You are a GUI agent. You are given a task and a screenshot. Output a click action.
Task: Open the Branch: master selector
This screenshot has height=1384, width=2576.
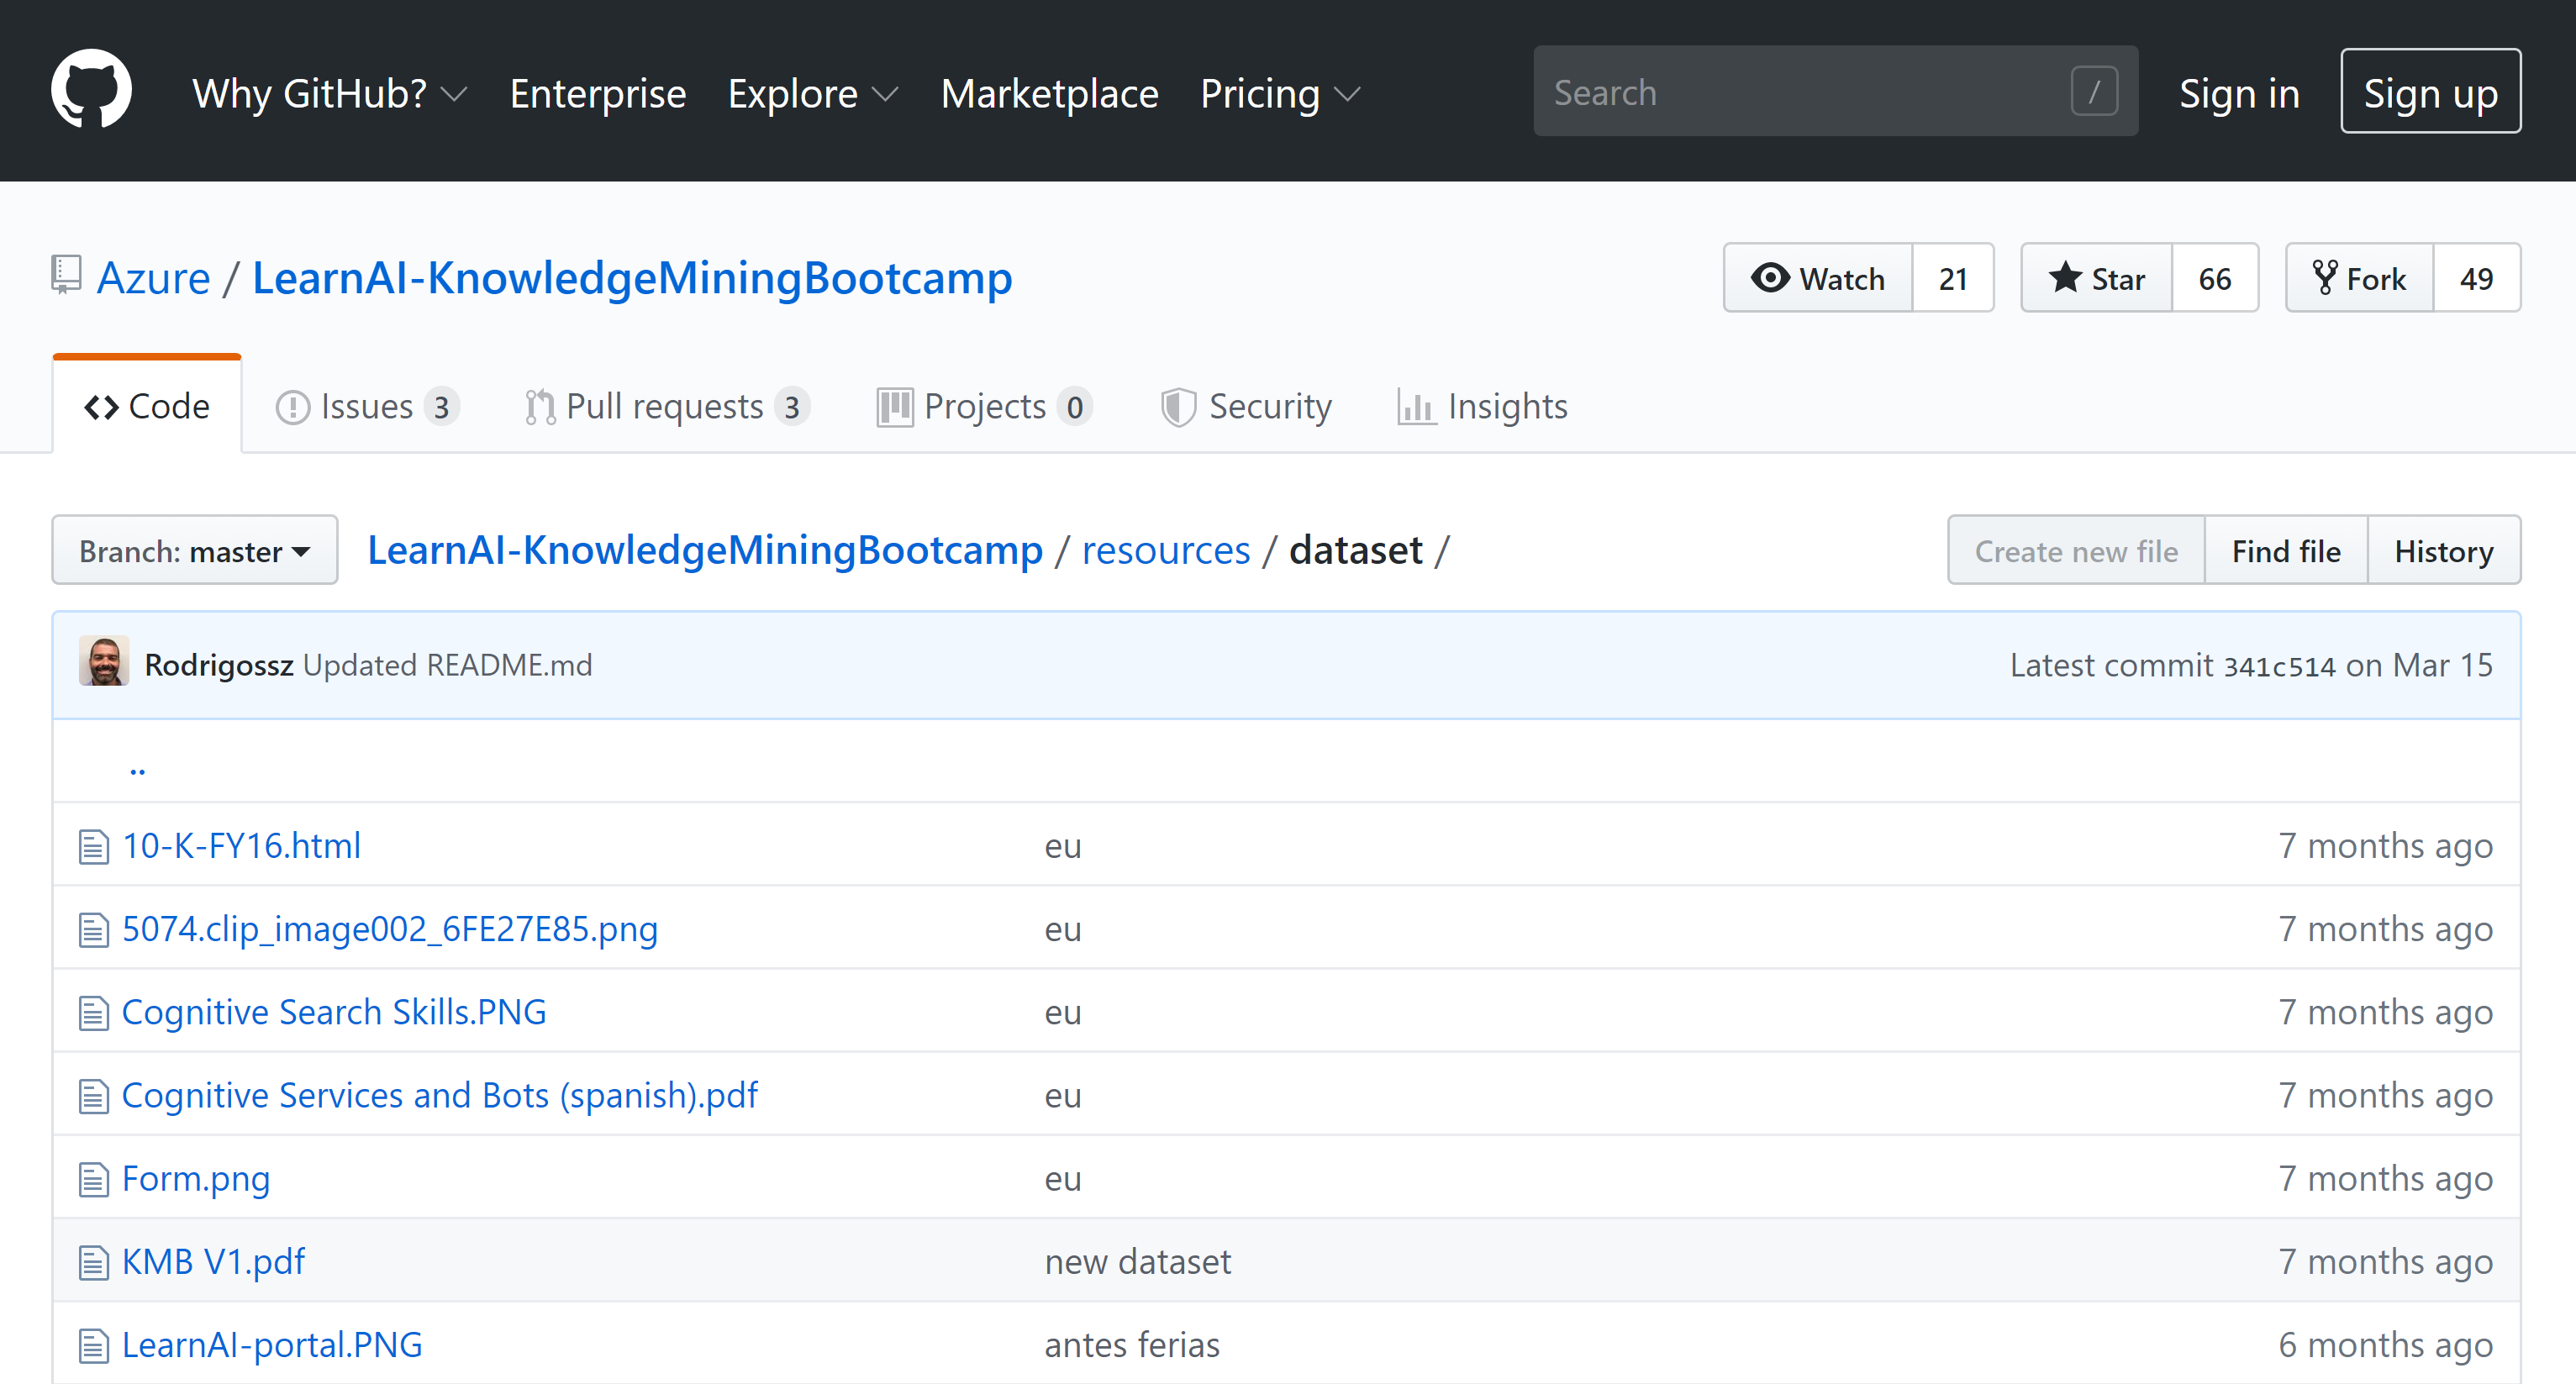[195, 549]
